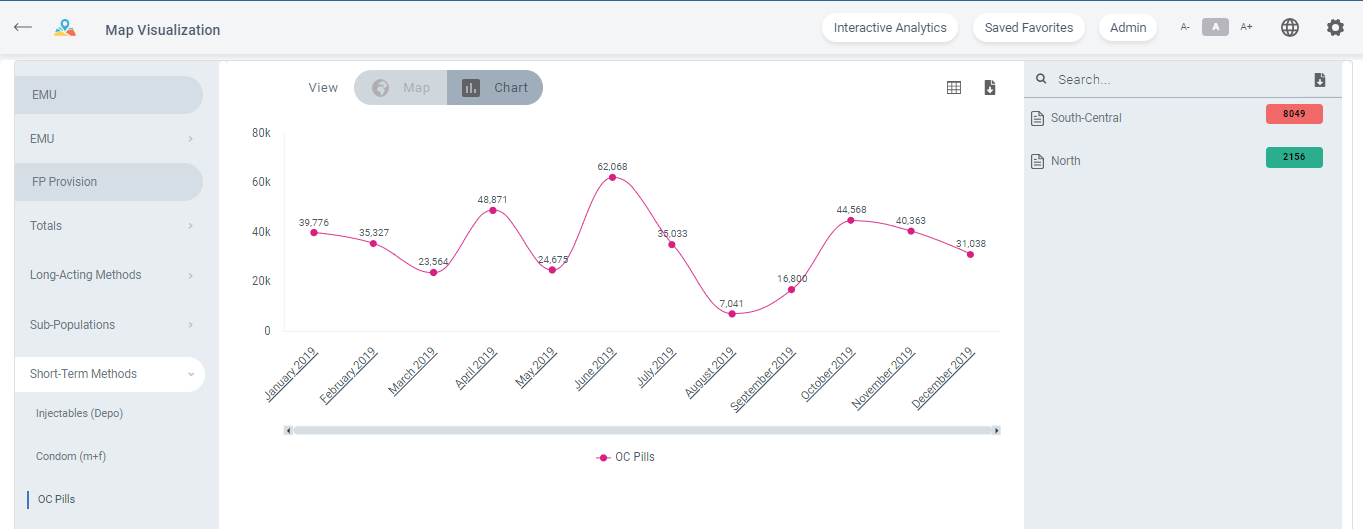Select the EMU header tab in sidebar
The height and width of the screenshot is (529, 1363).
[109, 95]
